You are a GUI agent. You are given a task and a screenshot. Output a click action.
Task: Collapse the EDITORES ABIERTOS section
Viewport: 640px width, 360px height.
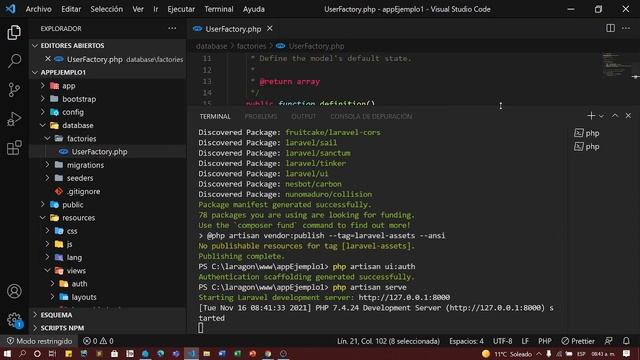coord(108,45)
